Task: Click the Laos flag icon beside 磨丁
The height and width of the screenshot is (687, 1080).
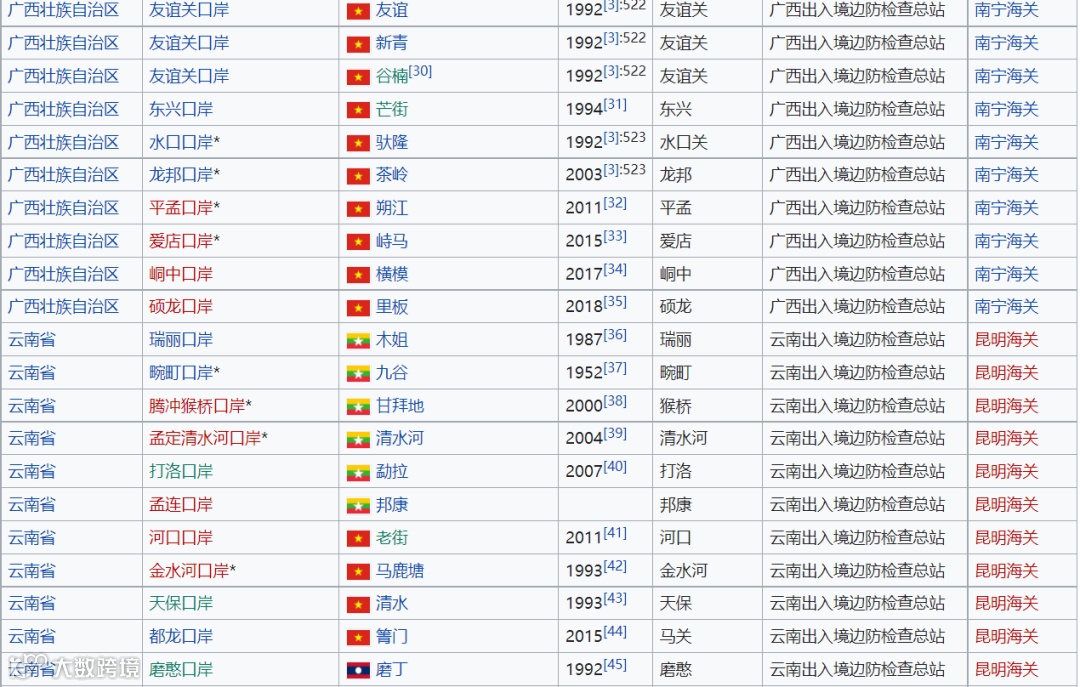Action: pyautogui.click(x=357, y=669)
